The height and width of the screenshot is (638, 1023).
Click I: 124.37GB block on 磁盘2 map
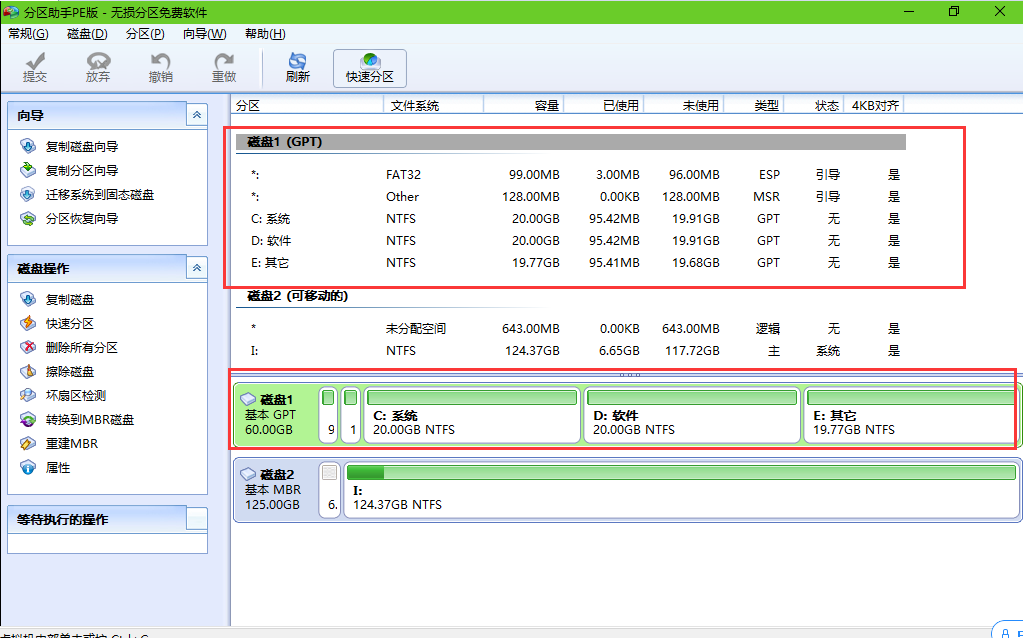pos(681,490)
